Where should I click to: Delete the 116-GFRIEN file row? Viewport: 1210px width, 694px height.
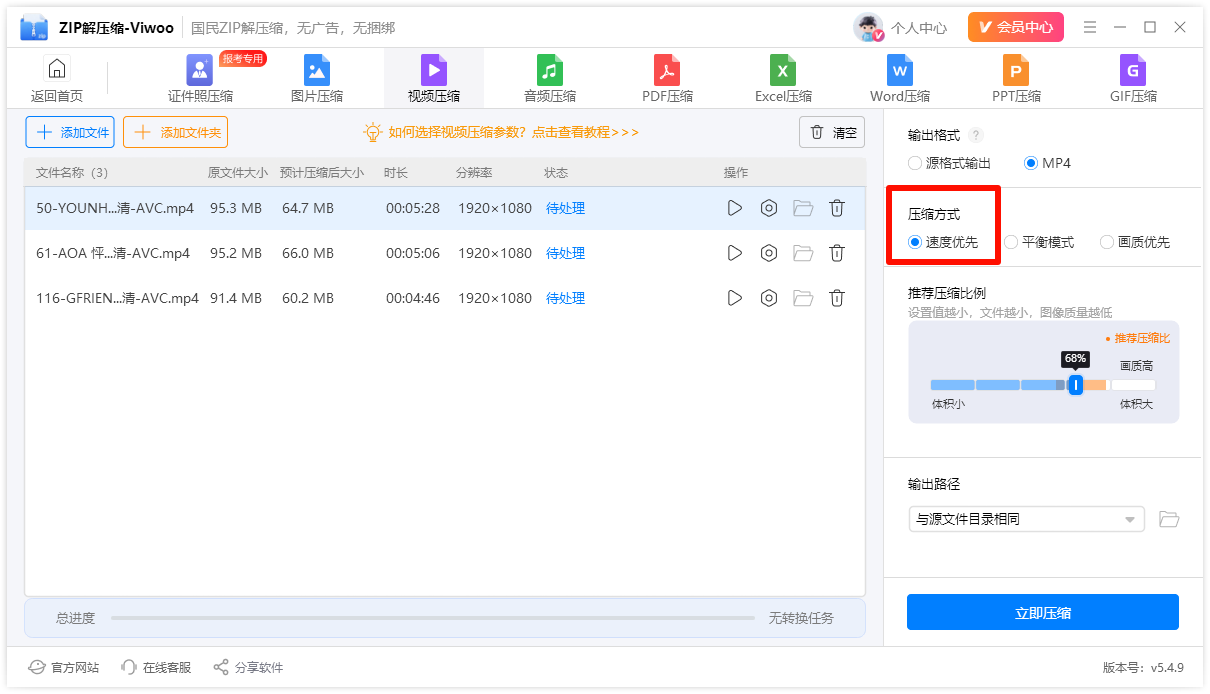tap(837, 298)
